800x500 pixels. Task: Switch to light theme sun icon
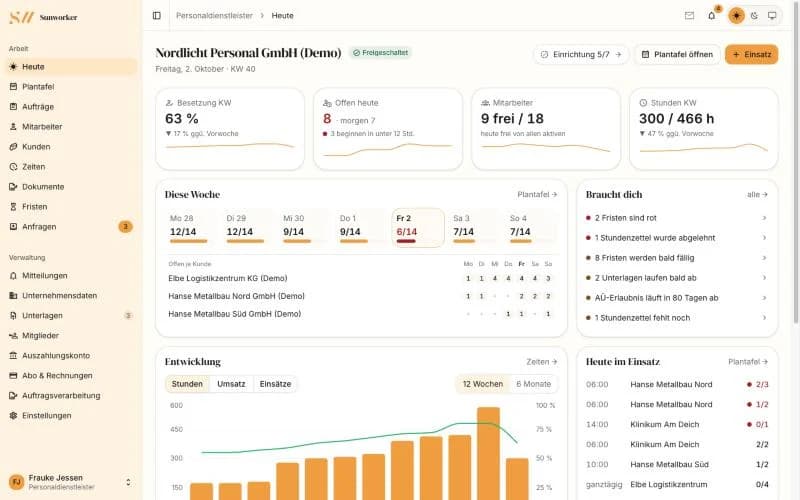(x=736, y=16)
